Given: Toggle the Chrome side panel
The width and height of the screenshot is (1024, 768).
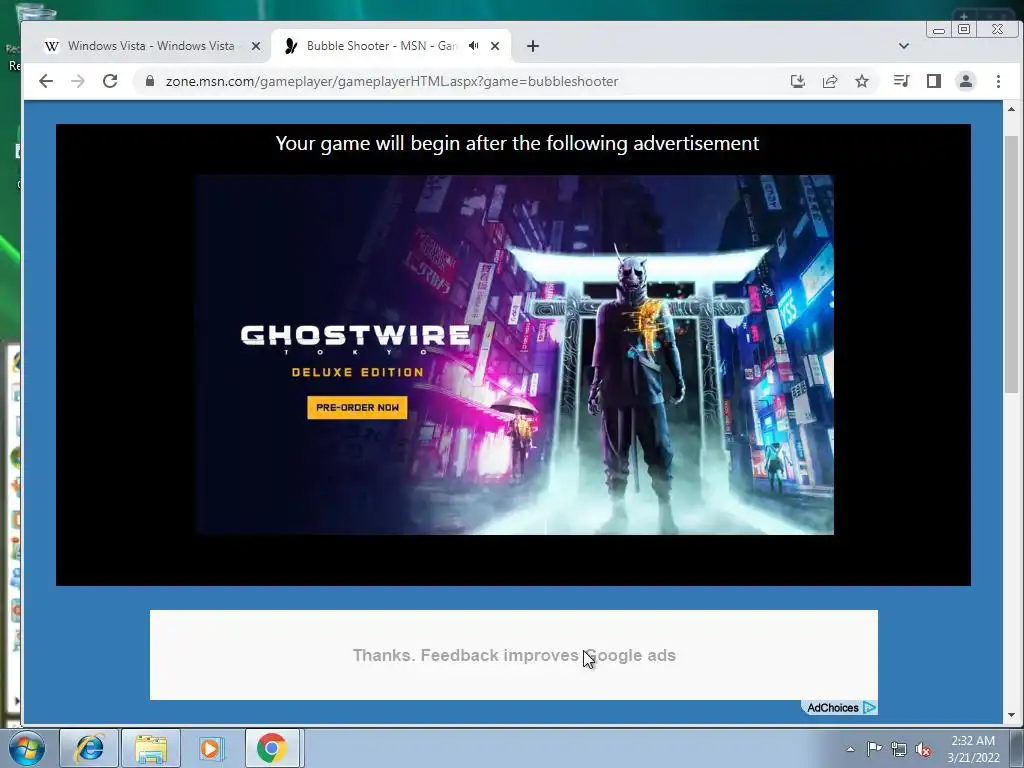Looking at the screenshot, I should [934, 81].
